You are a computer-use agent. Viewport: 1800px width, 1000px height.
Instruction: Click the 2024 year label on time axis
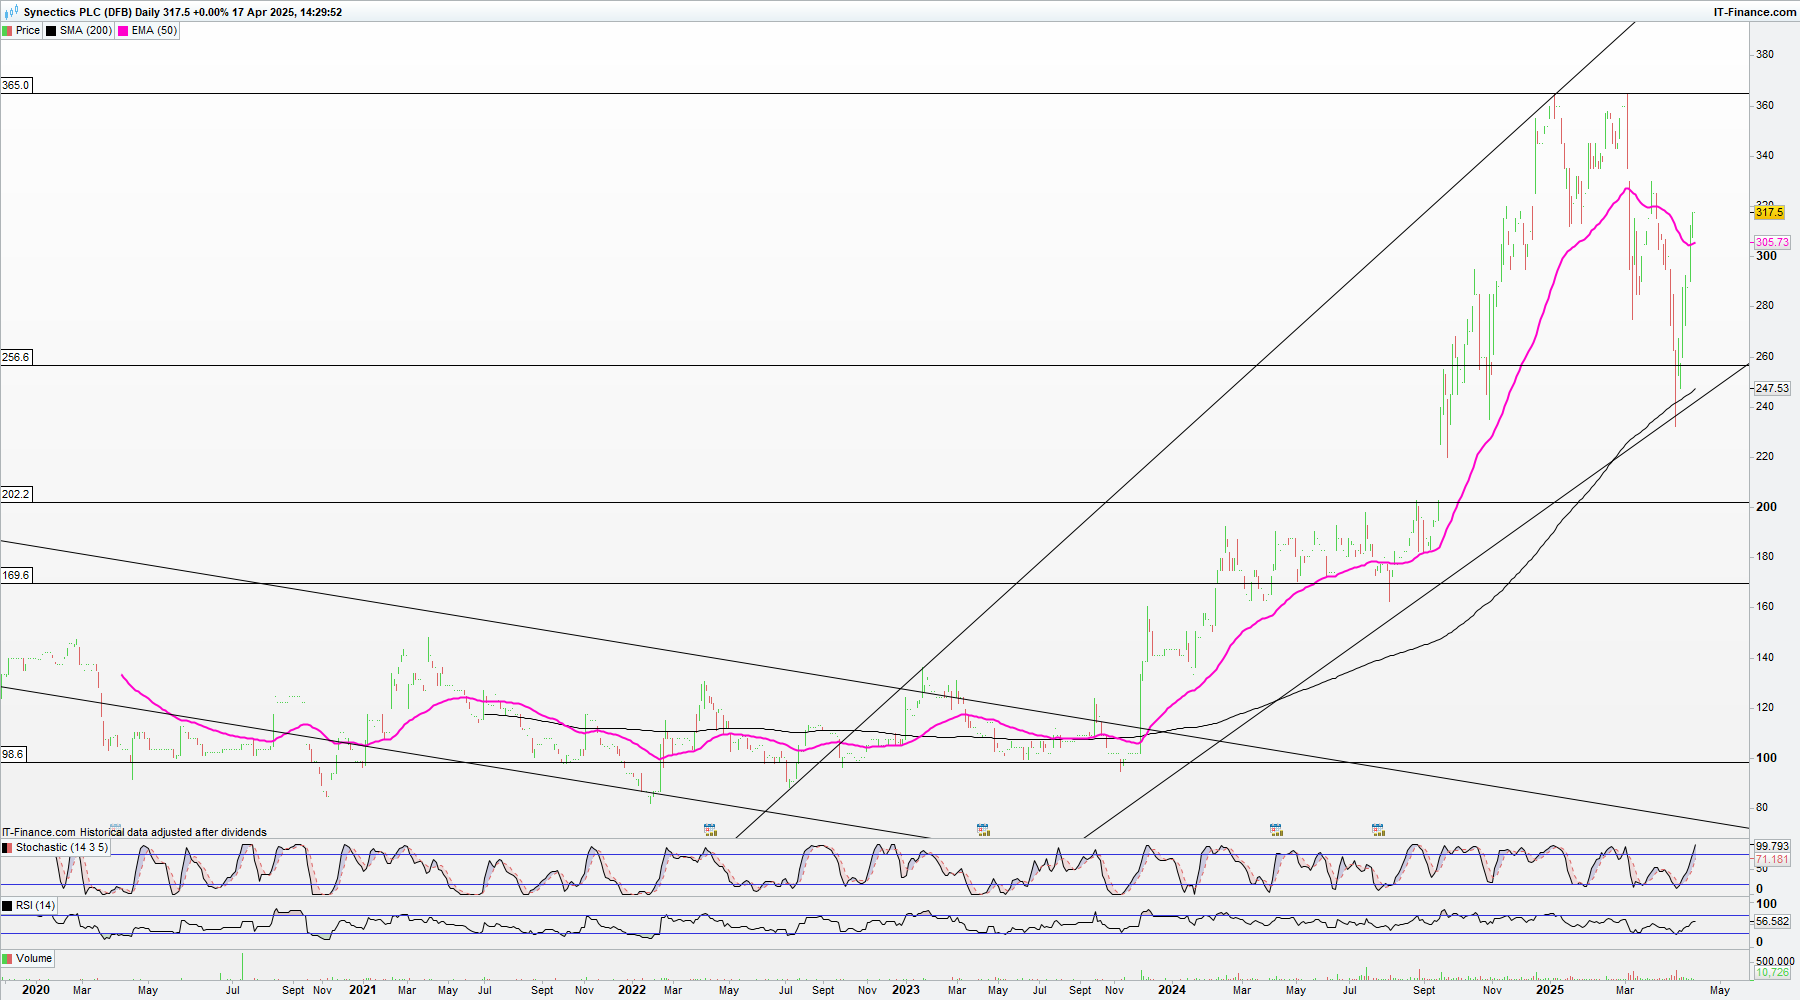pos(1172,990)
